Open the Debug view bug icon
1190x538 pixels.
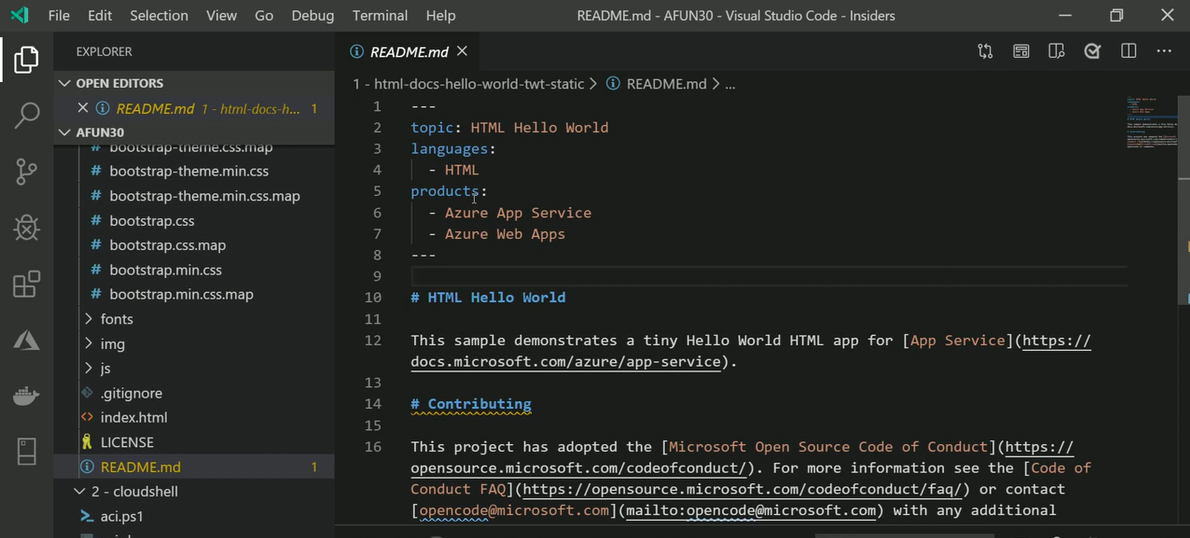point(27,228)
